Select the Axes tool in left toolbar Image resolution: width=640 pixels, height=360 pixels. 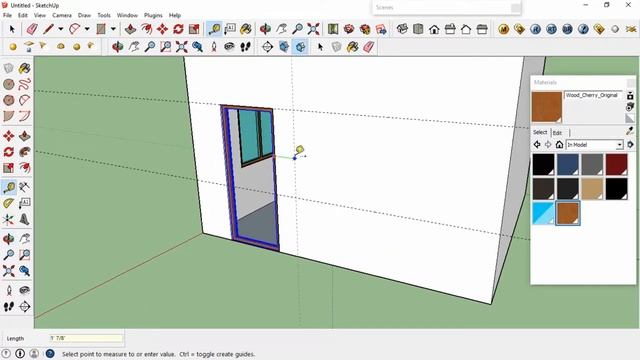9,220
